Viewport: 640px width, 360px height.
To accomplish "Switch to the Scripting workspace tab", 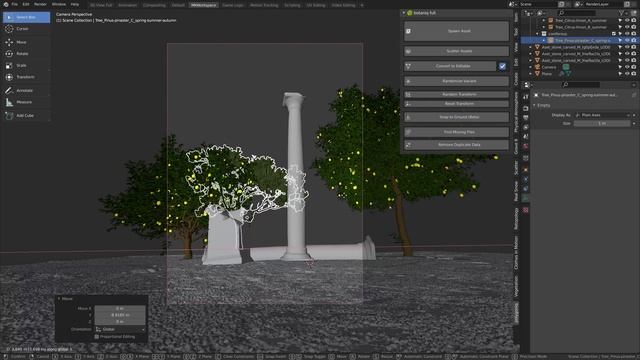I will 292,5.
